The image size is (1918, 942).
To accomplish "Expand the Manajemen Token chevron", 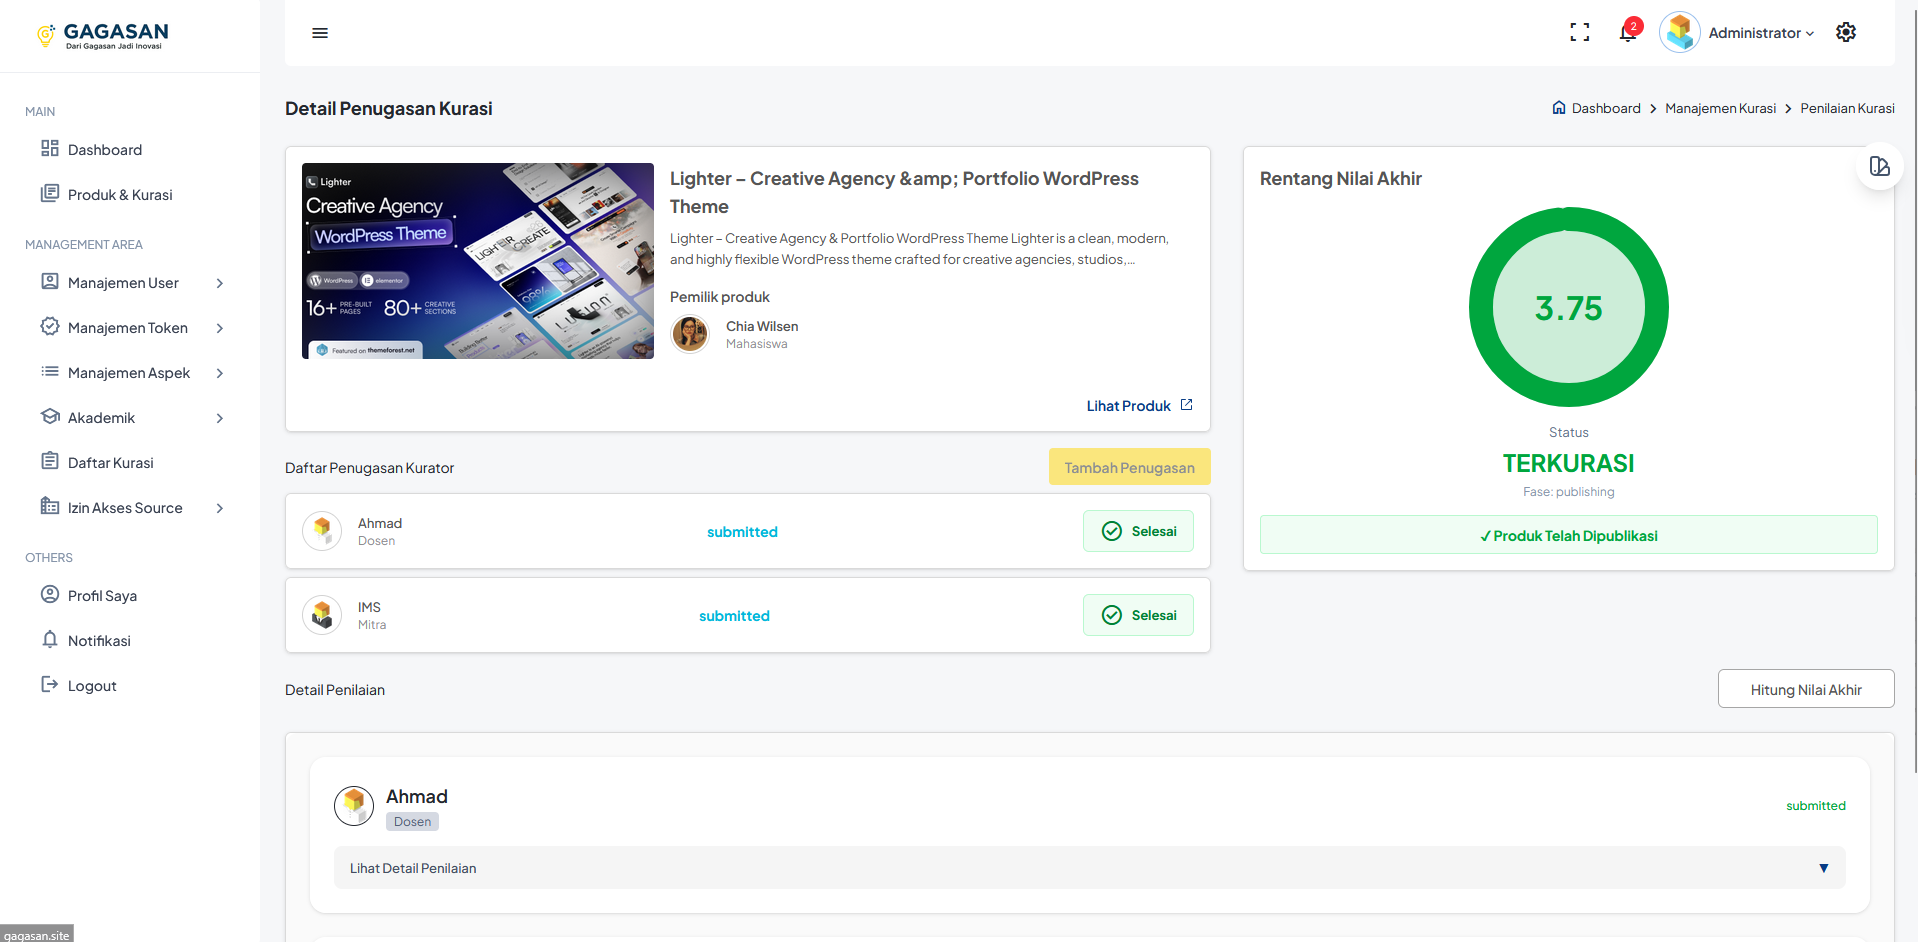I will (220, 328).
